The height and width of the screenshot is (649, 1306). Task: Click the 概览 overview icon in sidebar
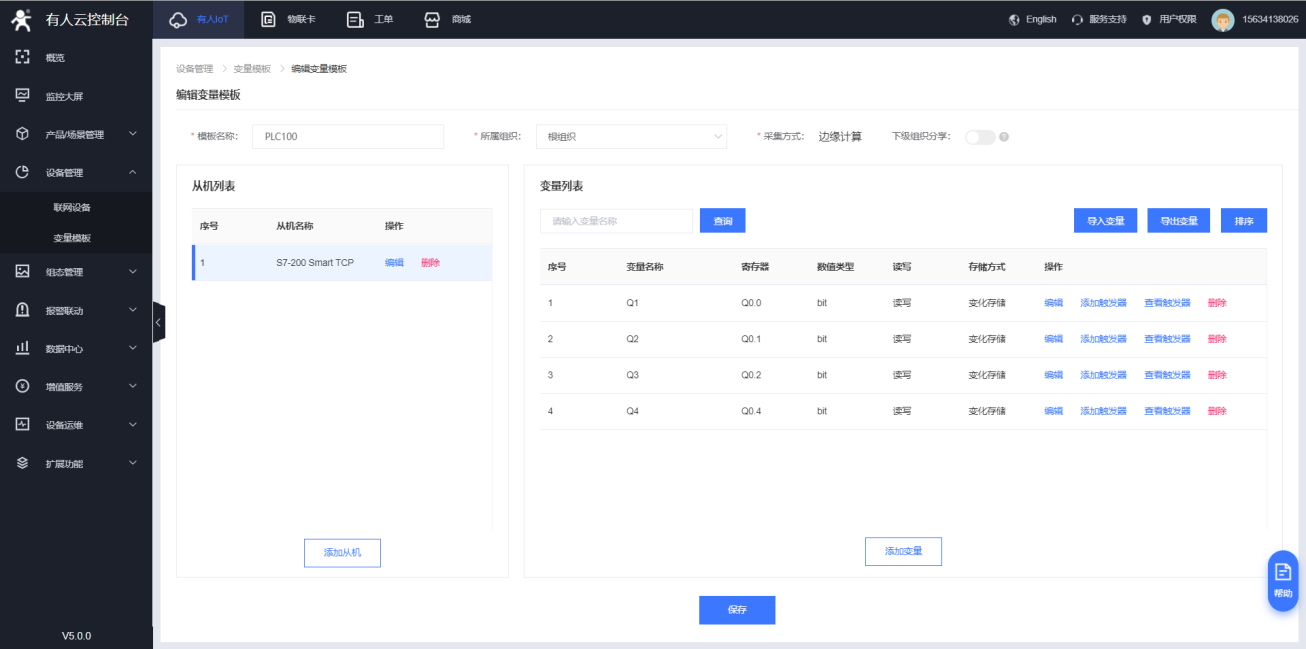tap(22, 58)
